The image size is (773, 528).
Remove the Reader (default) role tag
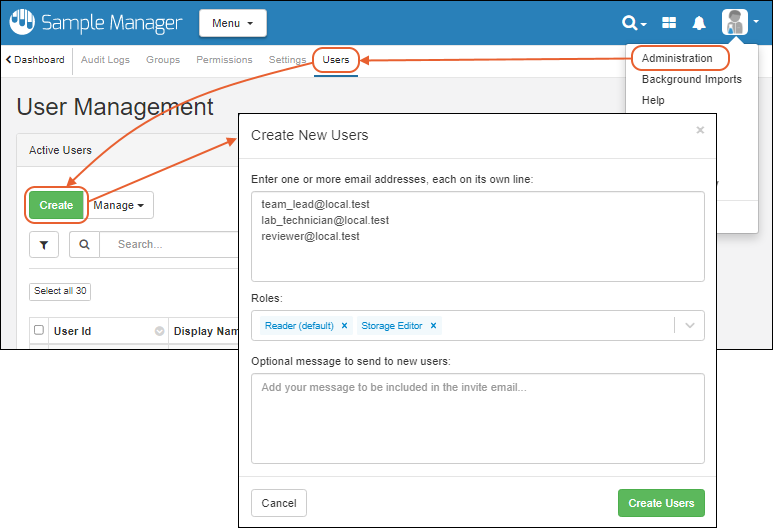pos(344,326)
